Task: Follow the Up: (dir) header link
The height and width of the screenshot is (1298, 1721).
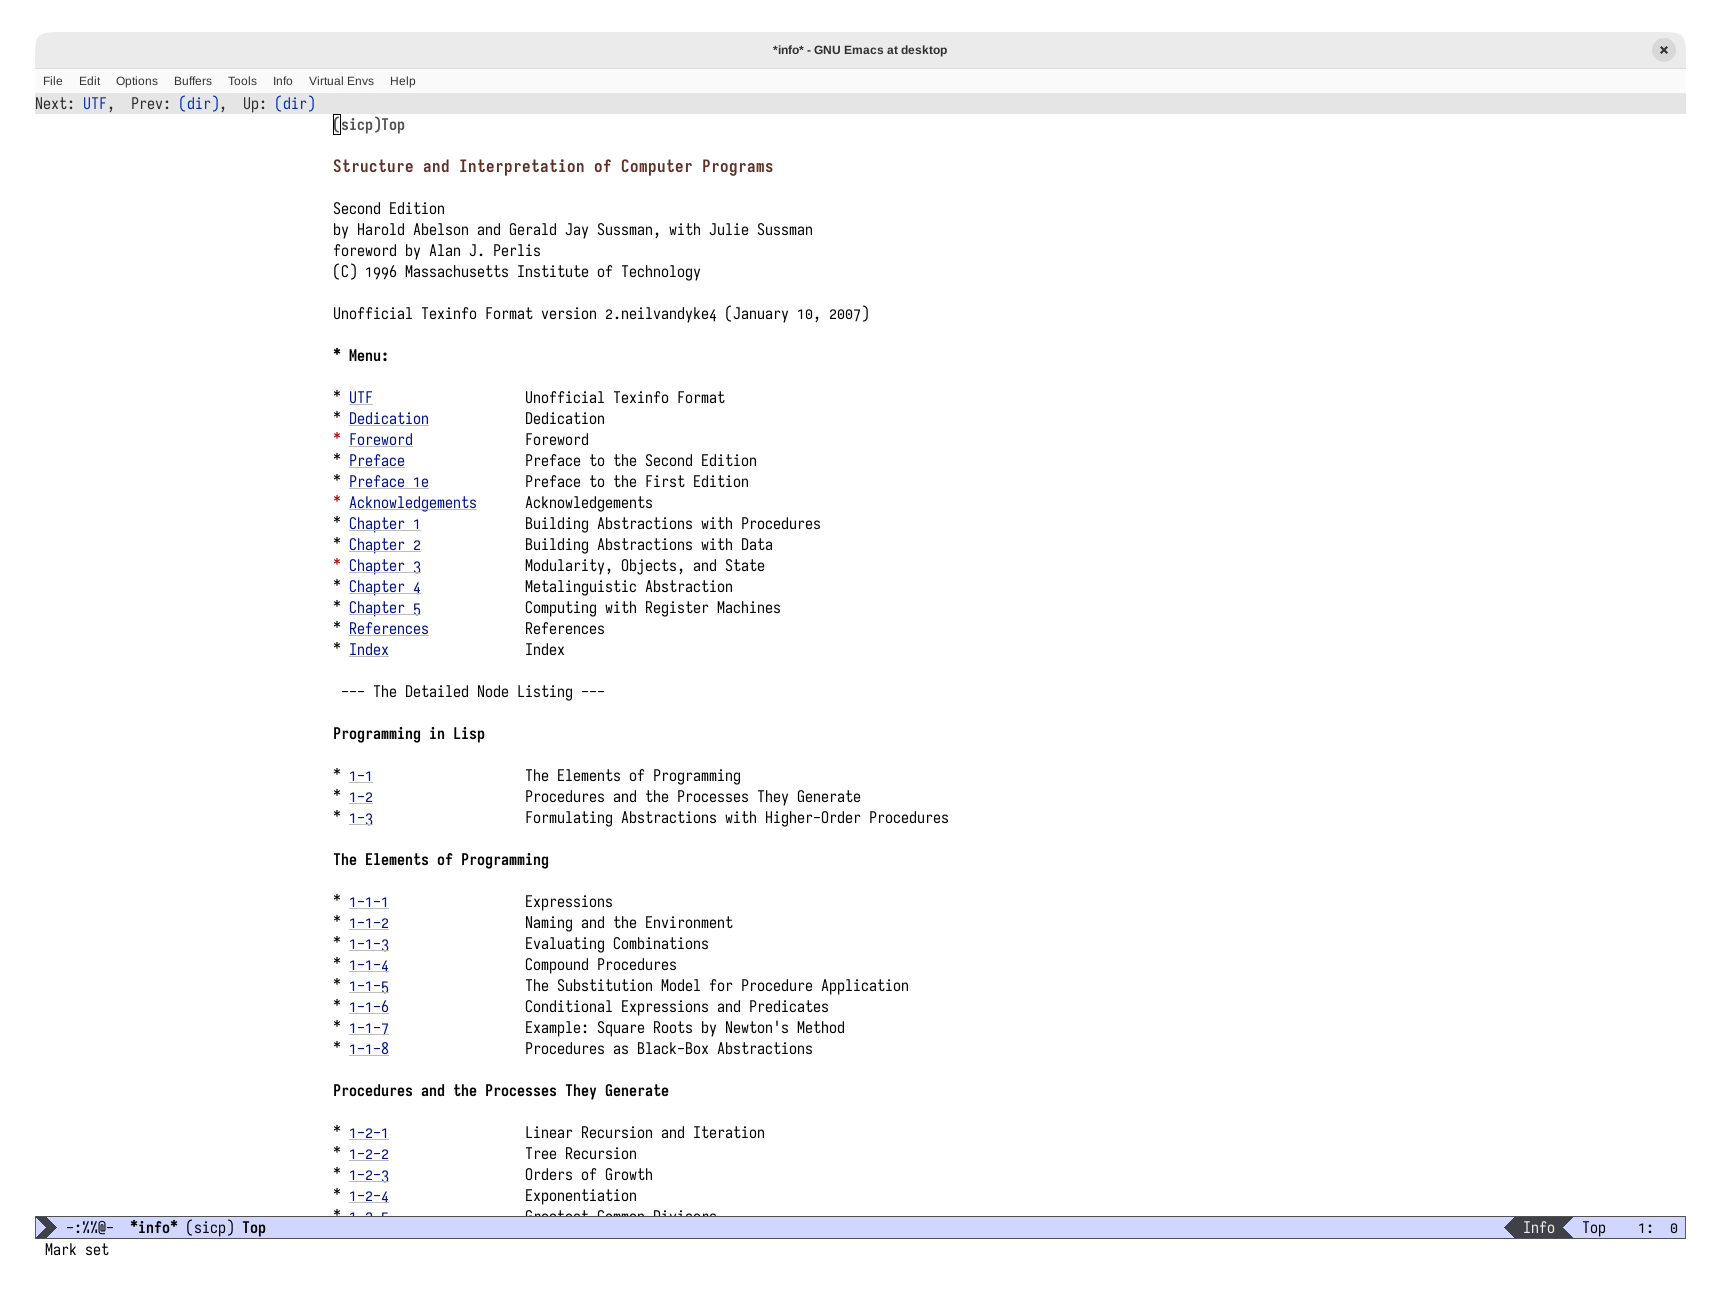Action: pos(295,103)
